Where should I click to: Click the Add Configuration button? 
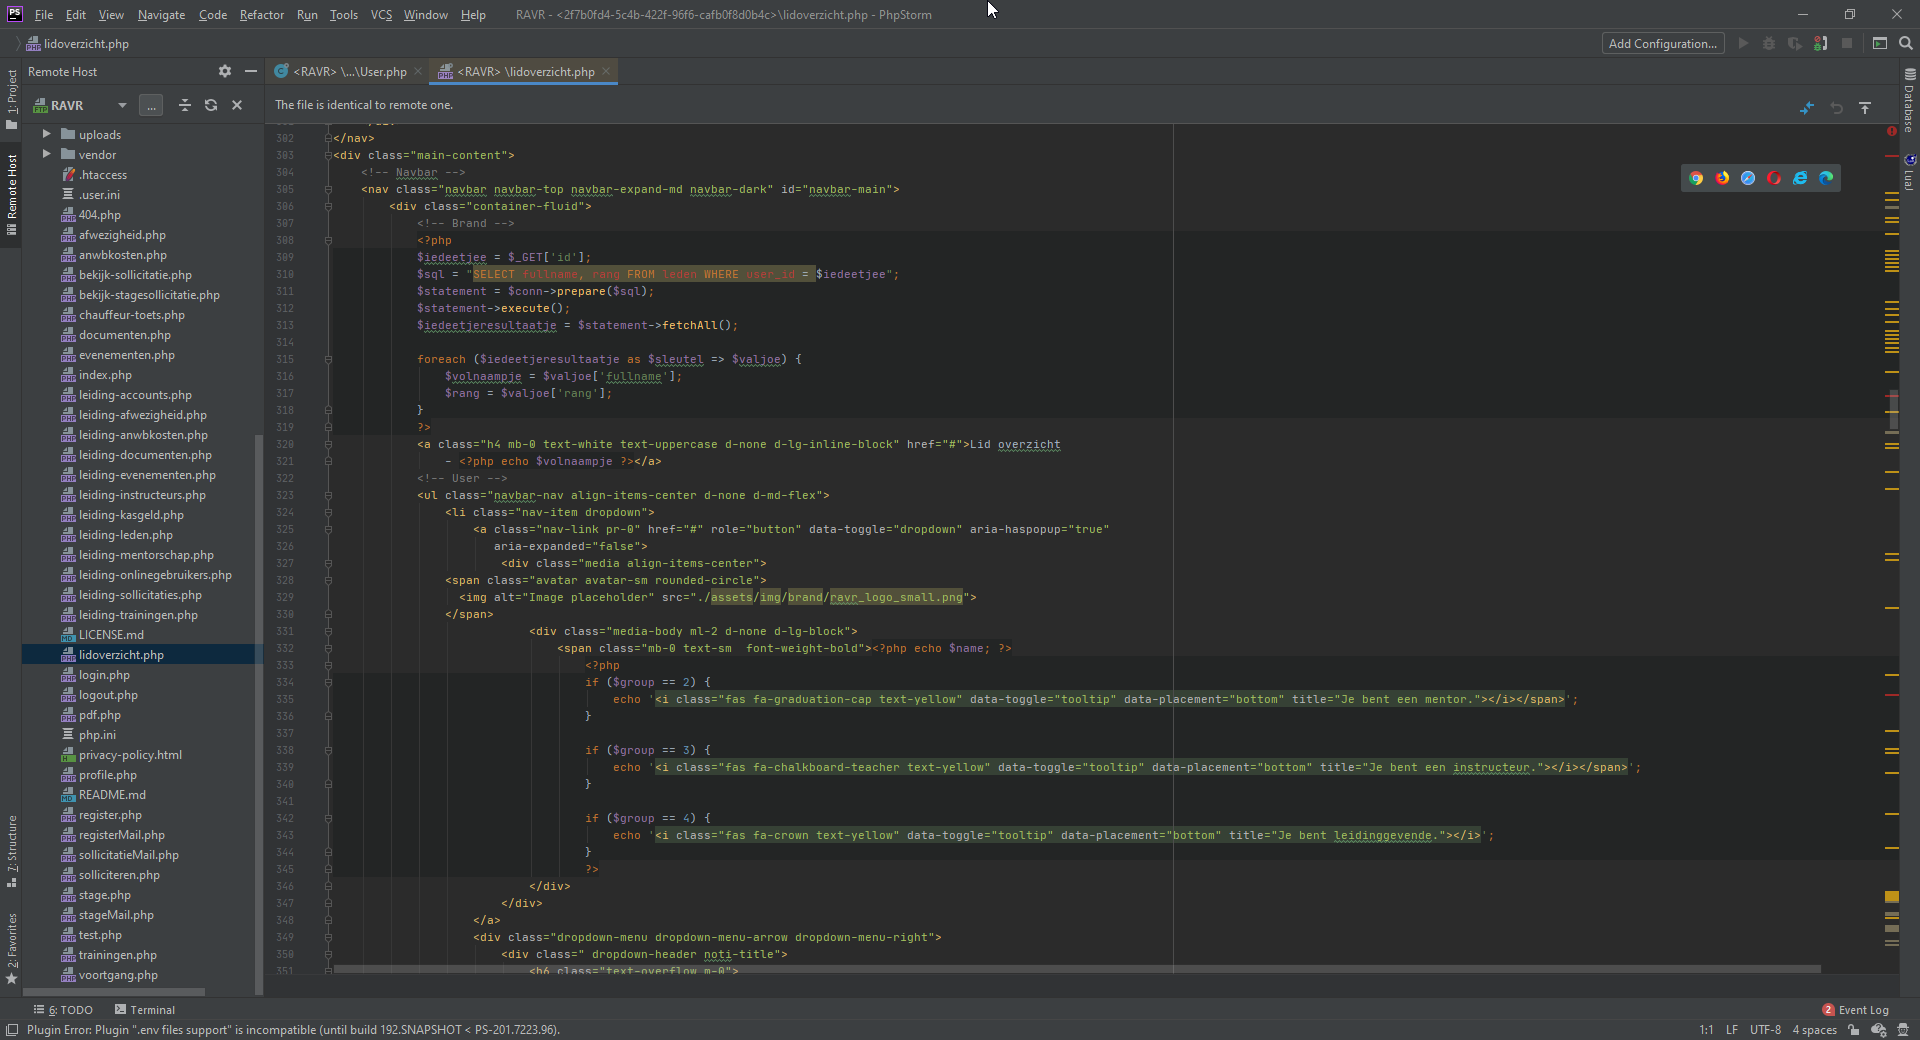(x=1662, y=43)
